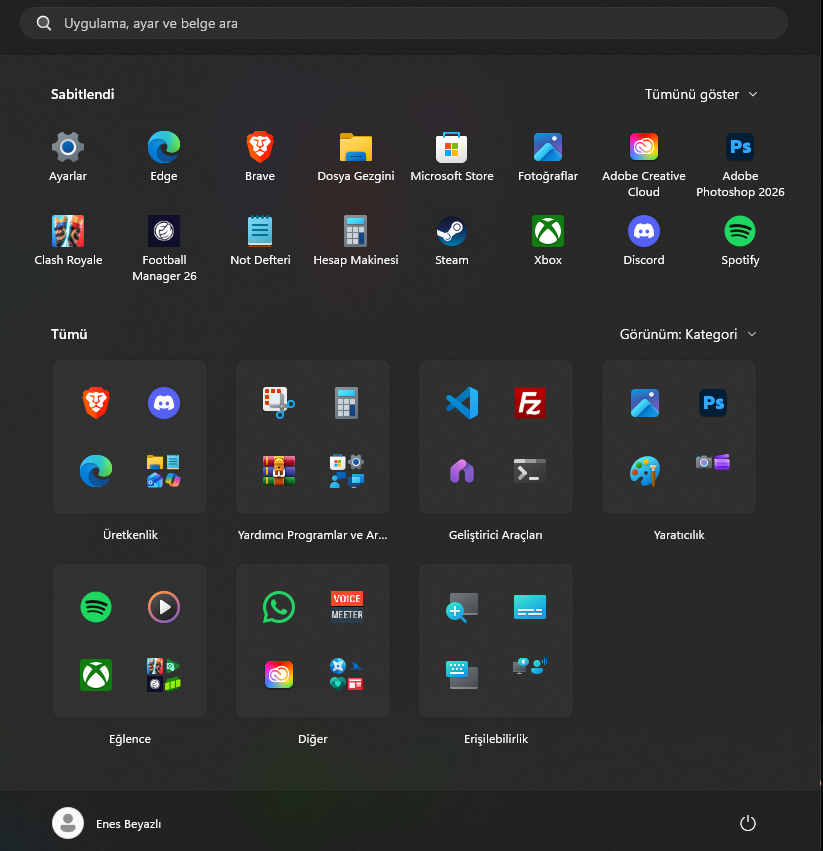Open Enes Beyazlı user account menu

coord(107,823)
